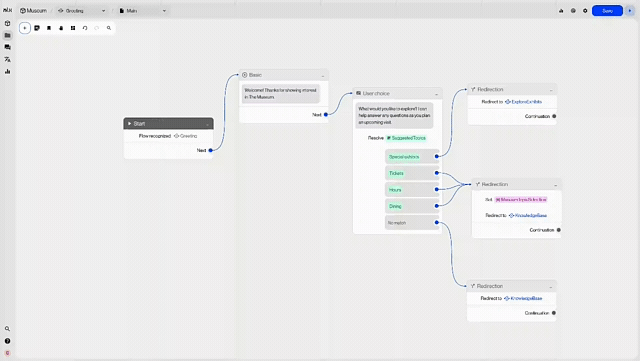Open the cube icon in left sidebar
Image resolution: width=640 pixels, height=361 pixels.
click(7, 23)
